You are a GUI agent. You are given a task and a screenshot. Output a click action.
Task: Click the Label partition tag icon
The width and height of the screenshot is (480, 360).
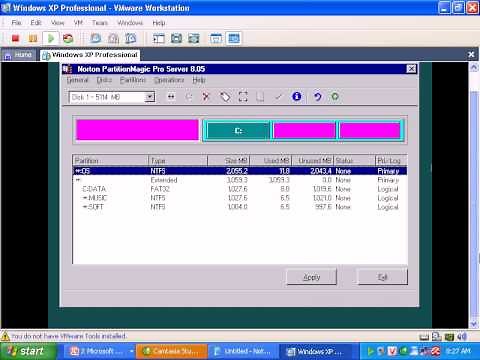click(225, 97)
